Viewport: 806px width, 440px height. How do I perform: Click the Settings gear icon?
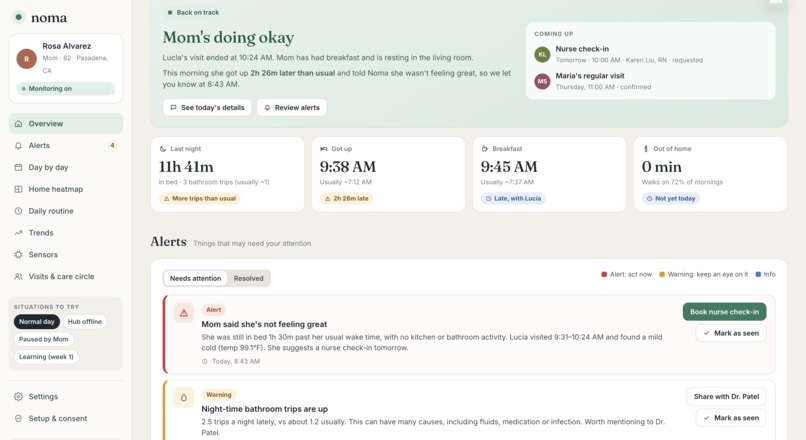point(19,397)
